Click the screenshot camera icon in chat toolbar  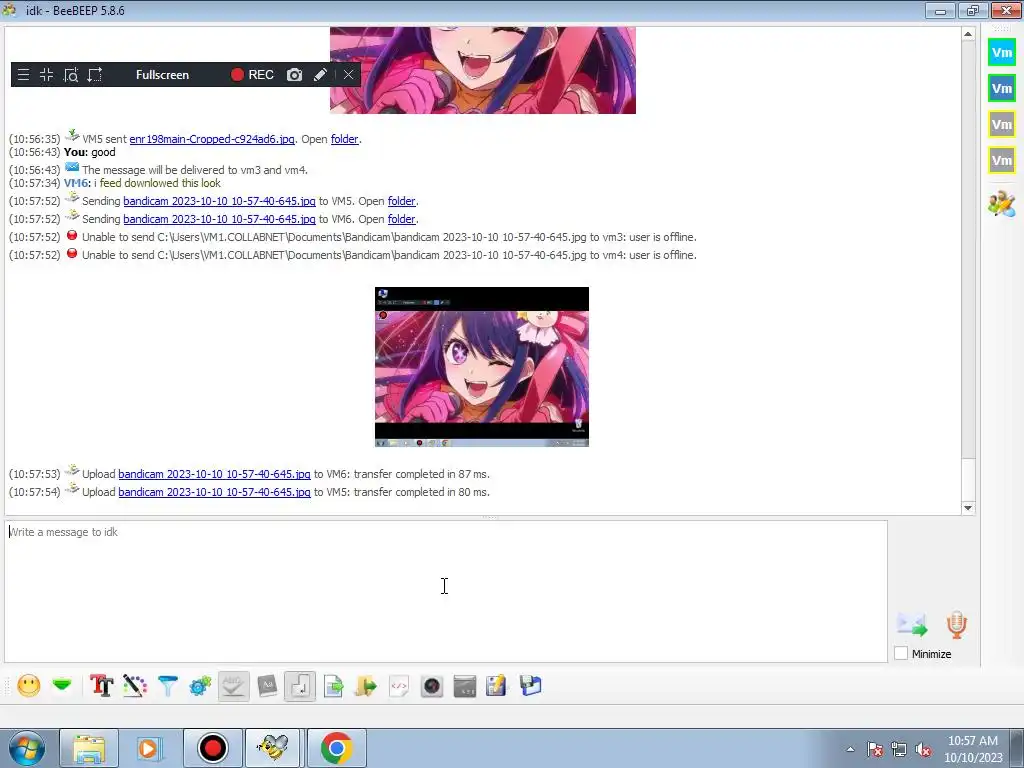pyautogui.click(x=432, y=686)
